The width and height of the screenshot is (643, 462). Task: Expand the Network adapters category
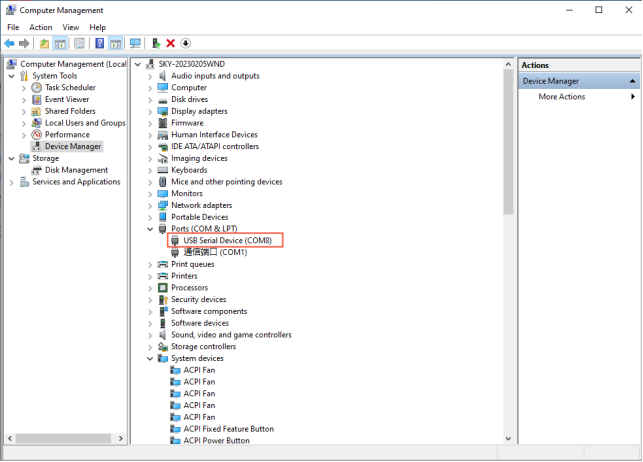[151, 205]
